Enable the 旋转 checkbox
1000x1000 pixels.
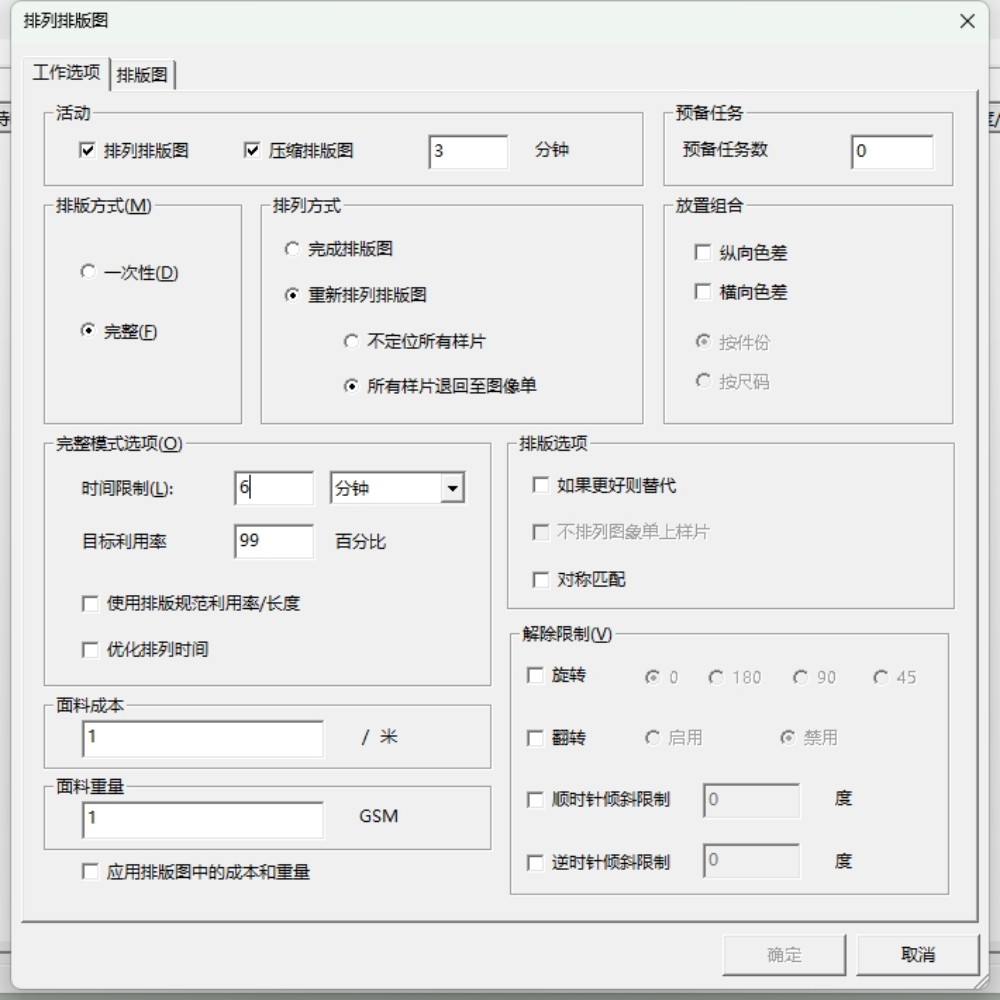click(535, 675)
